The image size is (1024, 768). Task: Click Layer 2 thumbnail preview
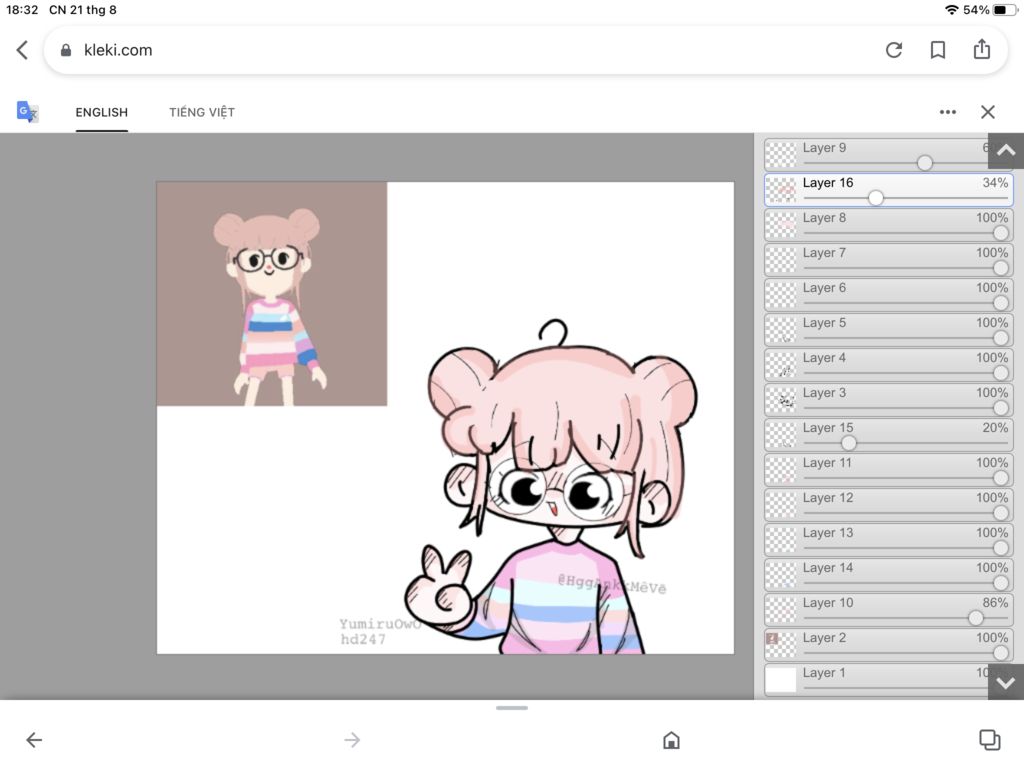pyautogui.click(x=780, y=645)
